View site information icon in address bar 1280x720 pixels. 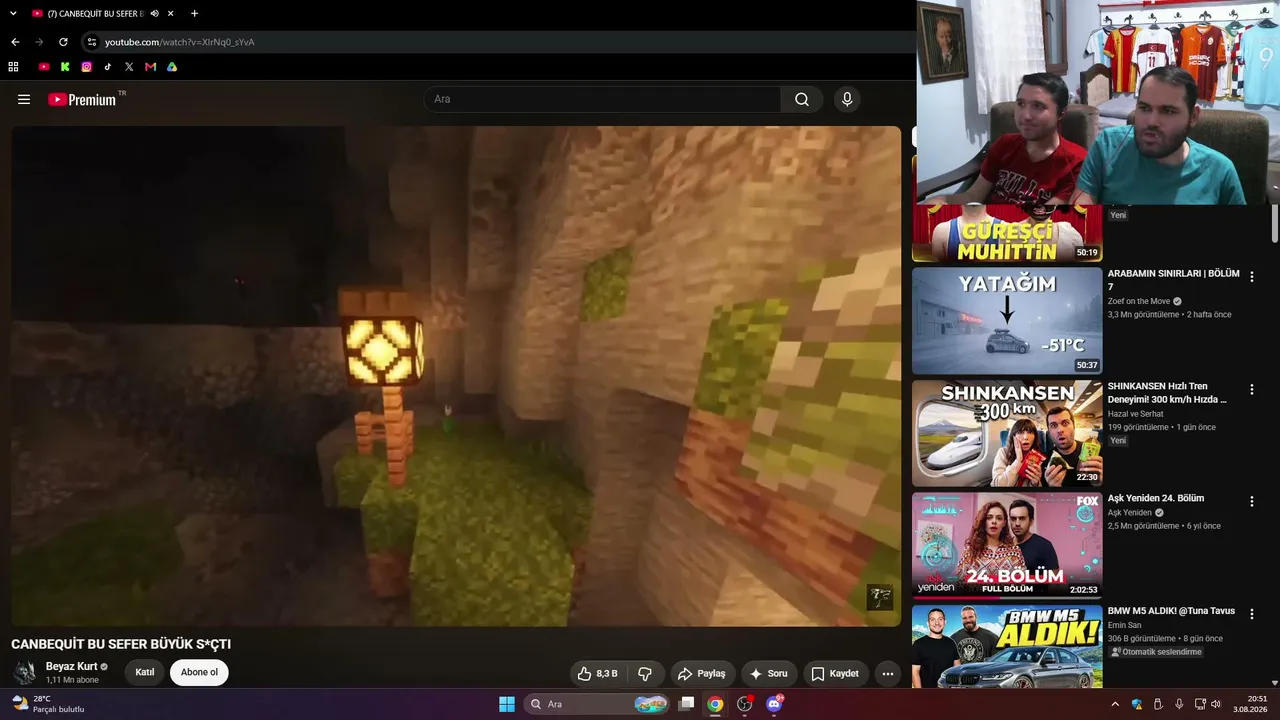(91, 42)
